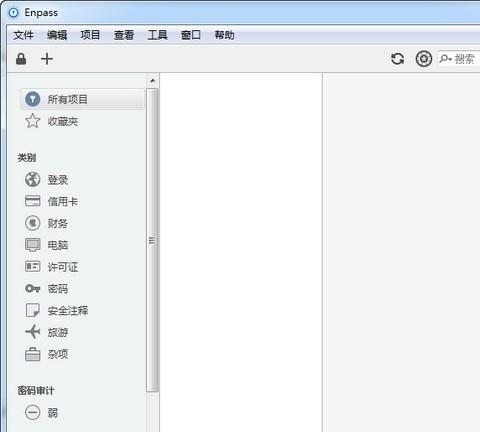
Task: Open the 项目 menu
Action: point(90,35)
